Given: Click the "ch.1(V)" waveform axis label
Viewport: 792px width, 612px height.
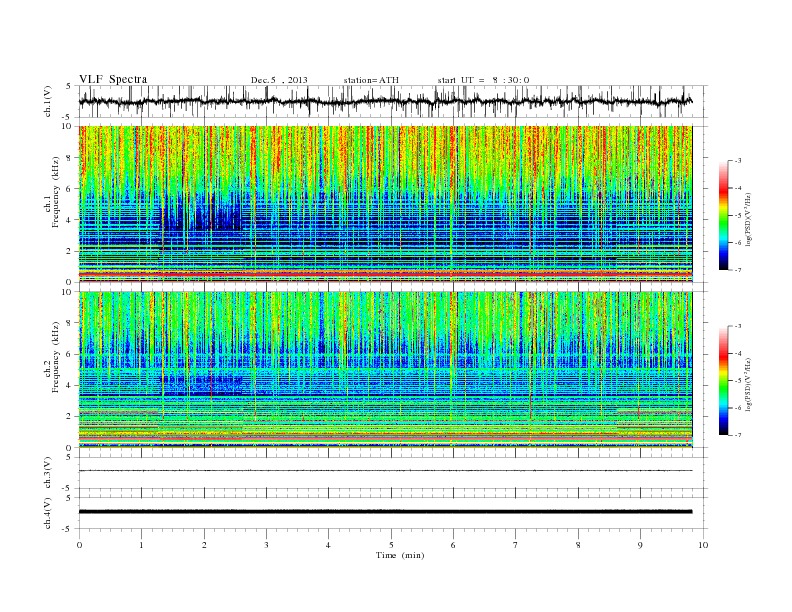Looking at the screenshot, I should pyautogui.click(x=48, y=101).
